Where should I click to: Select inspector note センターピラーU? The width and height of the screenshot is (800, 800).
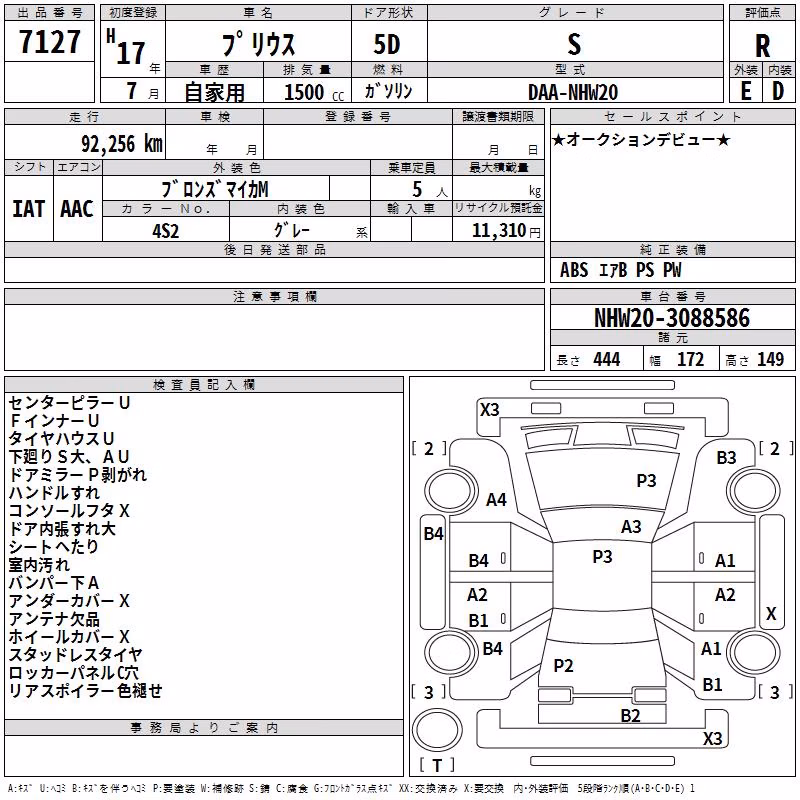coord(70,403)
